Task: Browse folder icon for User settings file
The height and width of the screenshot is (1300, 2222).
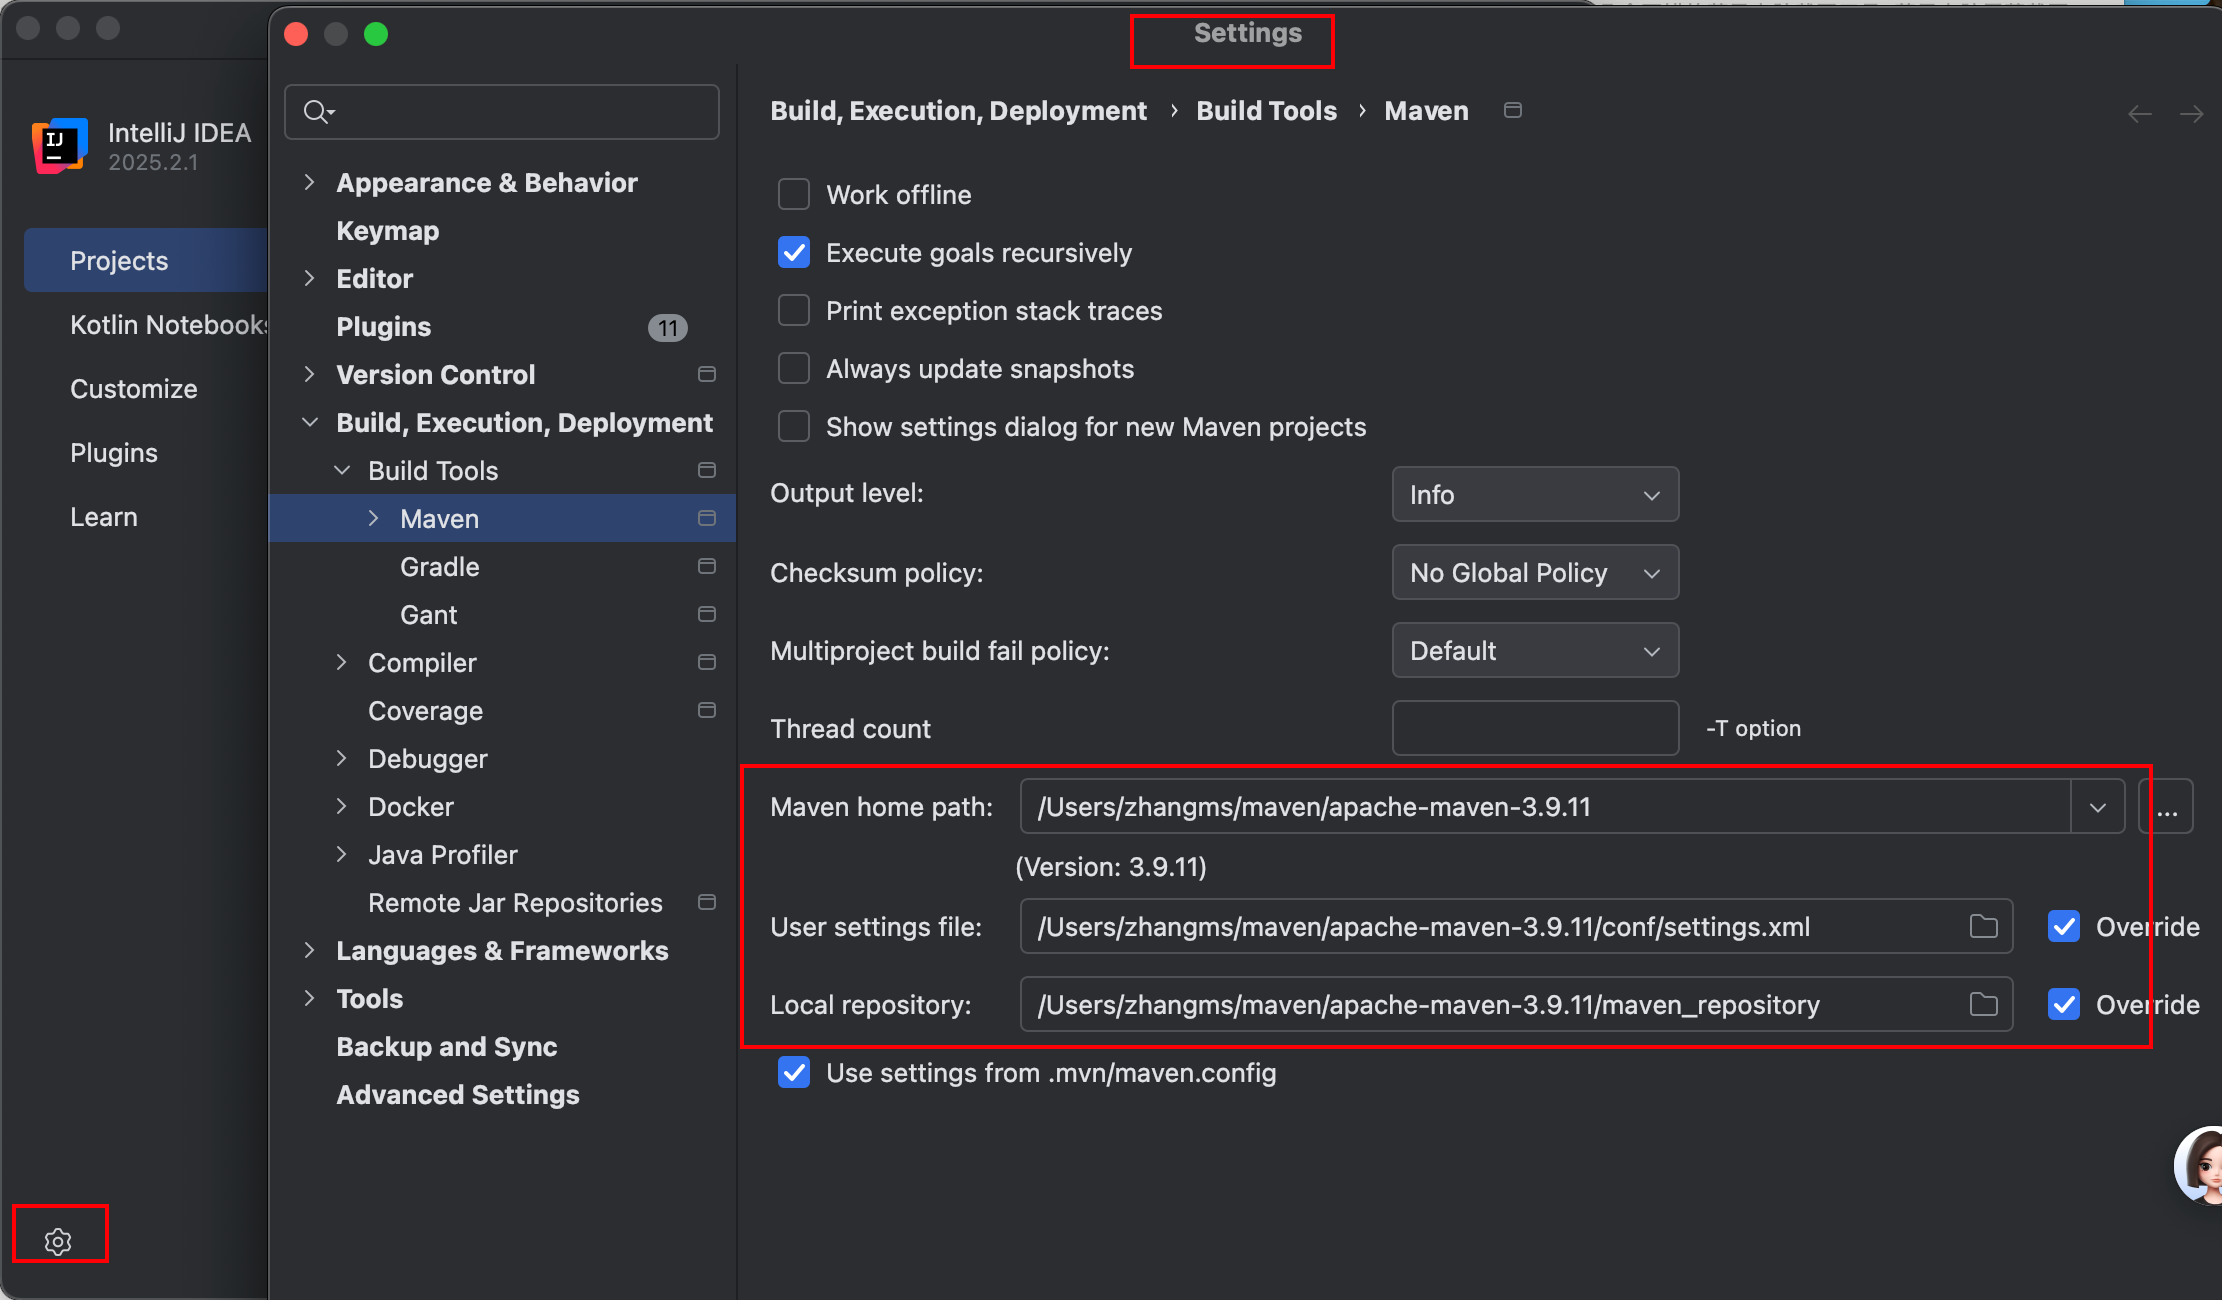Action: 1983,926
